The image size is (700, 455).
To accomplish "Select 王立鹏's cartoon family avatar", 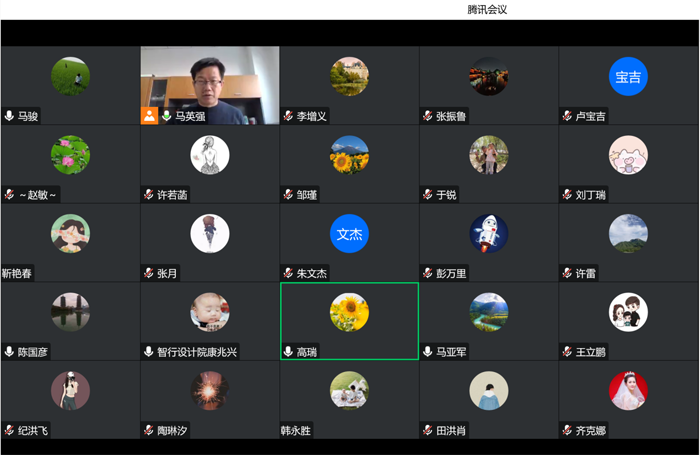I will coord(628,312).
